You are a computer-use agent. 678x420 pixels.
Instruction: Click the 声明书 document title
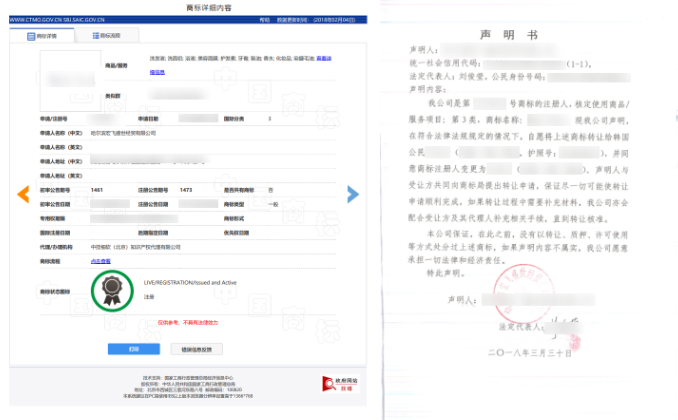[509, 35]
